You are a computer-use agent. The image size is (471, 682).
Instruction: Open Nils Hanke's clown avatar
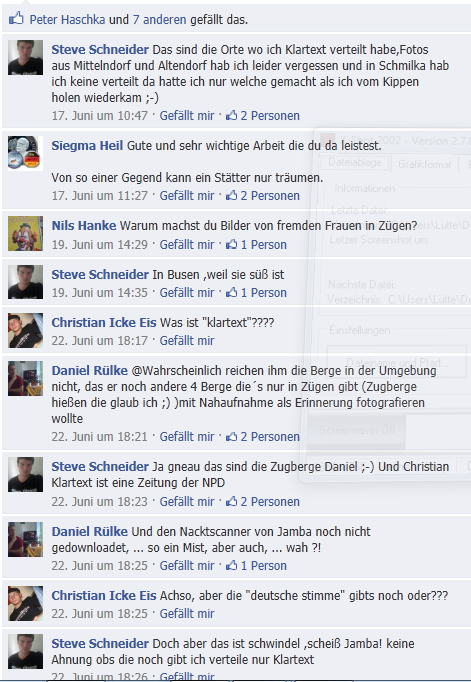click(x=25, y=234)
